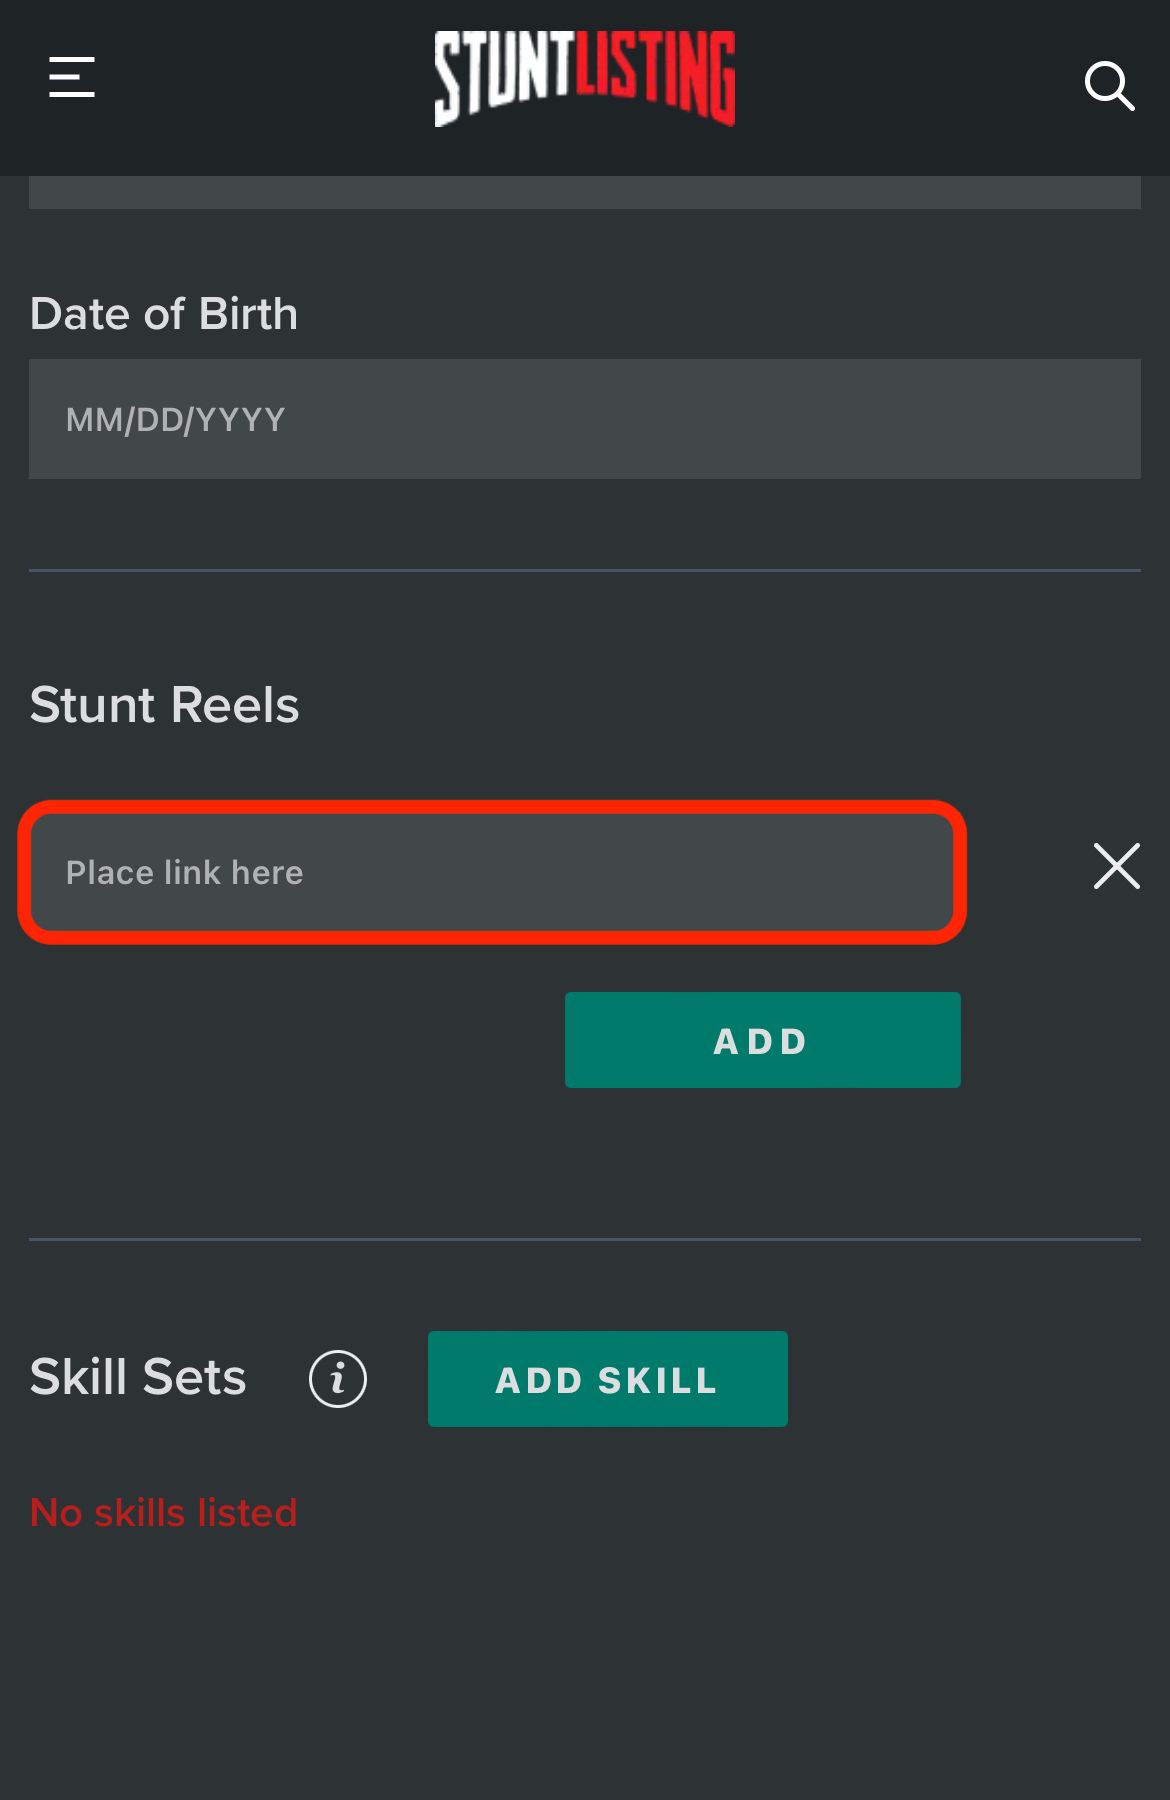Click the red No skills listed message
Viewport: 1170px width, 1800px height.
pyautogui.click(x=164, y=1512)
